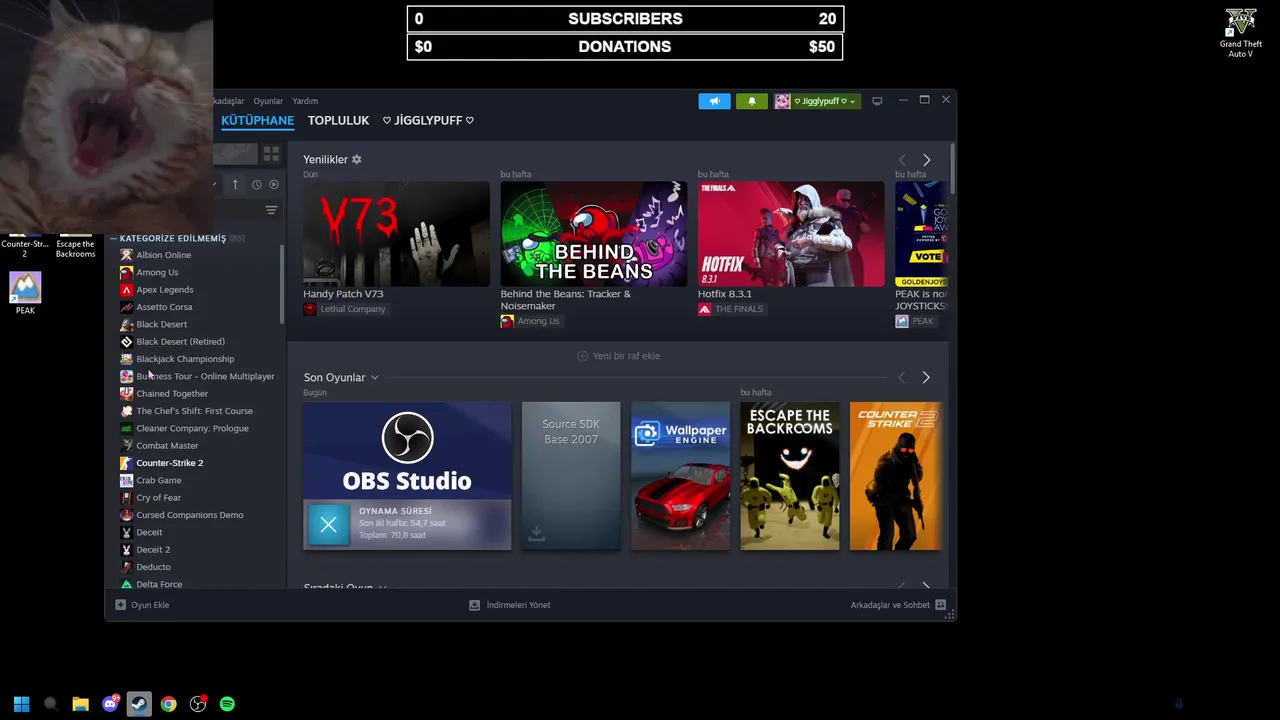This screenshot has height=720, width=1280.
Task: Open the Lethal Company link under Handy Patch
Action: 345,309
